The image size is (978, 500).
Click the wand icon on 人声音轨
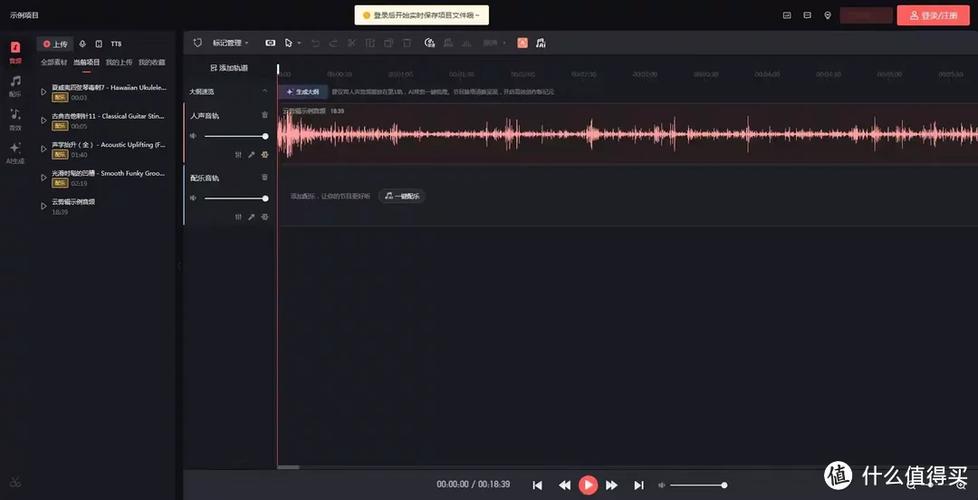pyautogui.click(x=251, y=155)
